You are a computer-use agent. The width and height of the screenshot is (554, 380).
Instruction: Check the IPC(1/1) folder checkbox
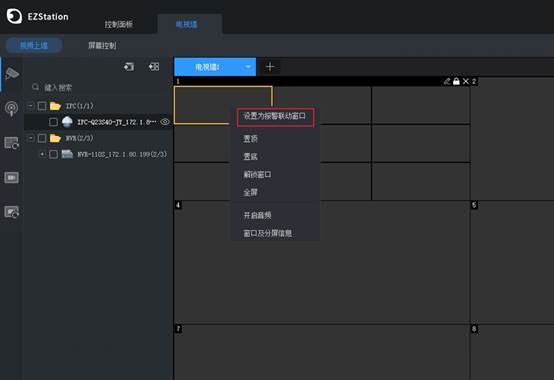point(42,106)
